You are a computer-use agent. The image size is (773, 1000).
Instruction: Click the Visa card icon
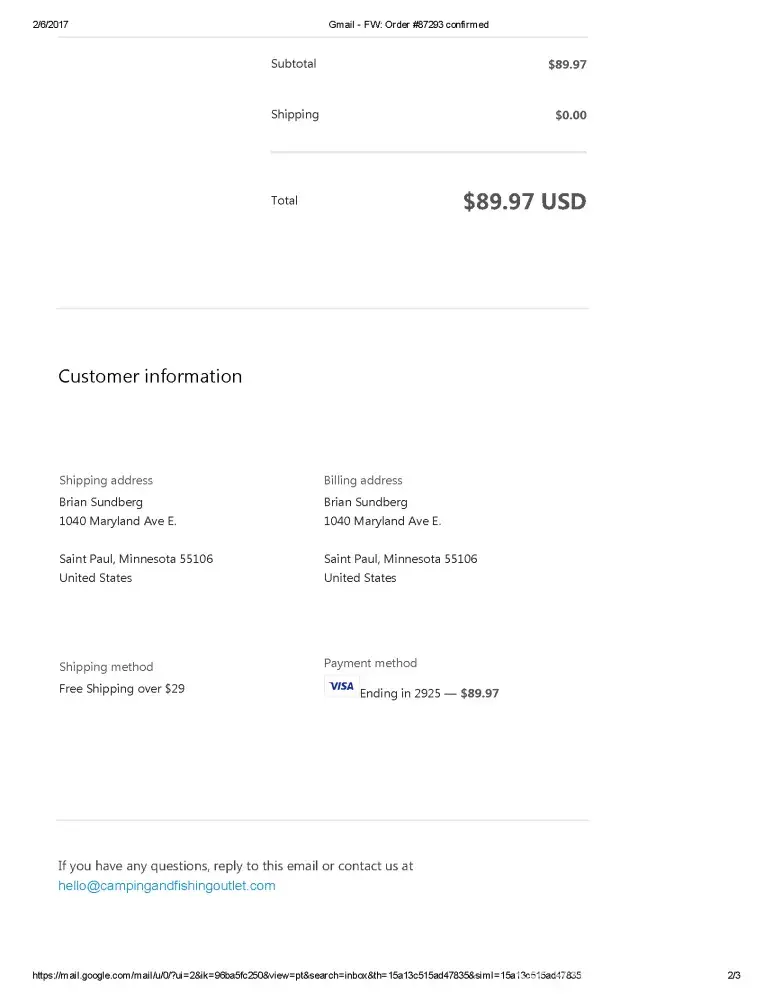pyautogui.click(x=341, y=686)
